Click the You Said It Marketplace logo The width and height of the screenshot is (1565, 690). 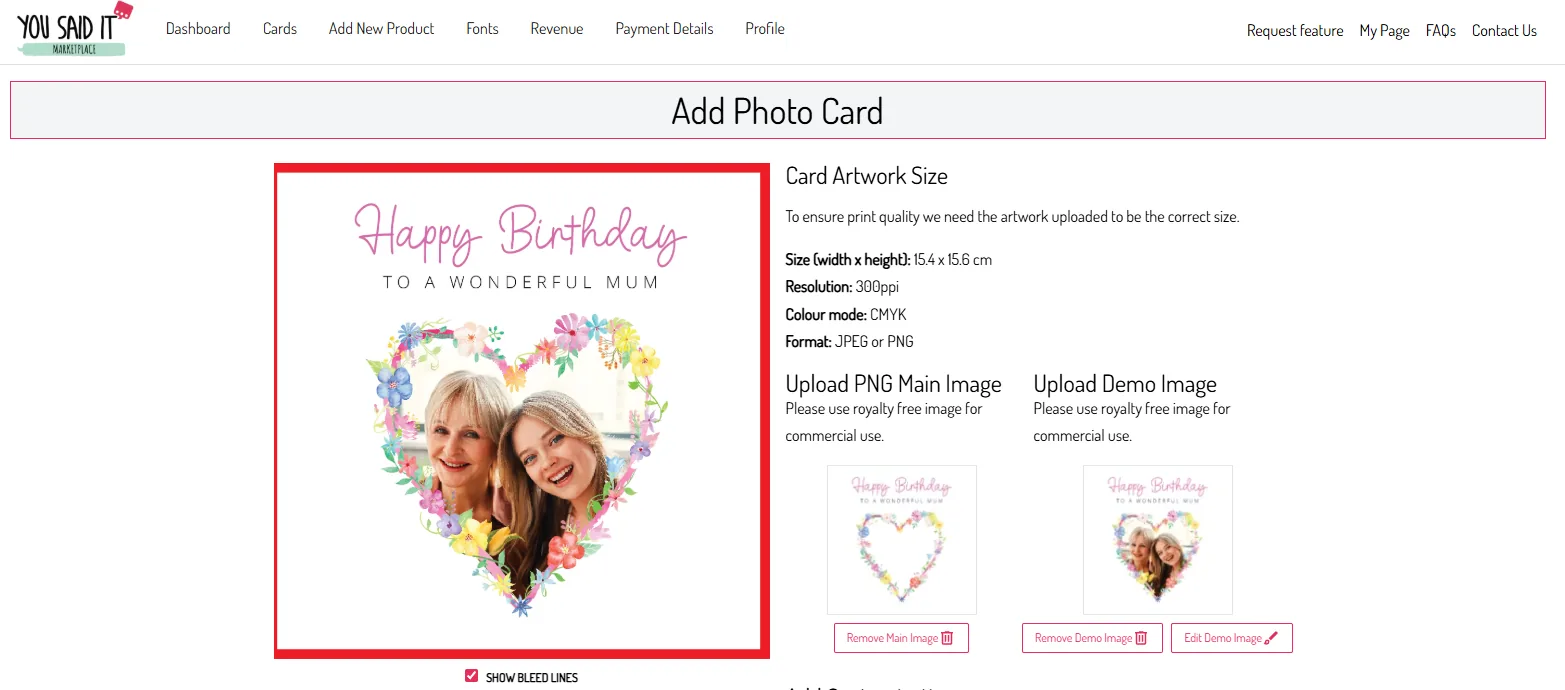coord(74,29)
